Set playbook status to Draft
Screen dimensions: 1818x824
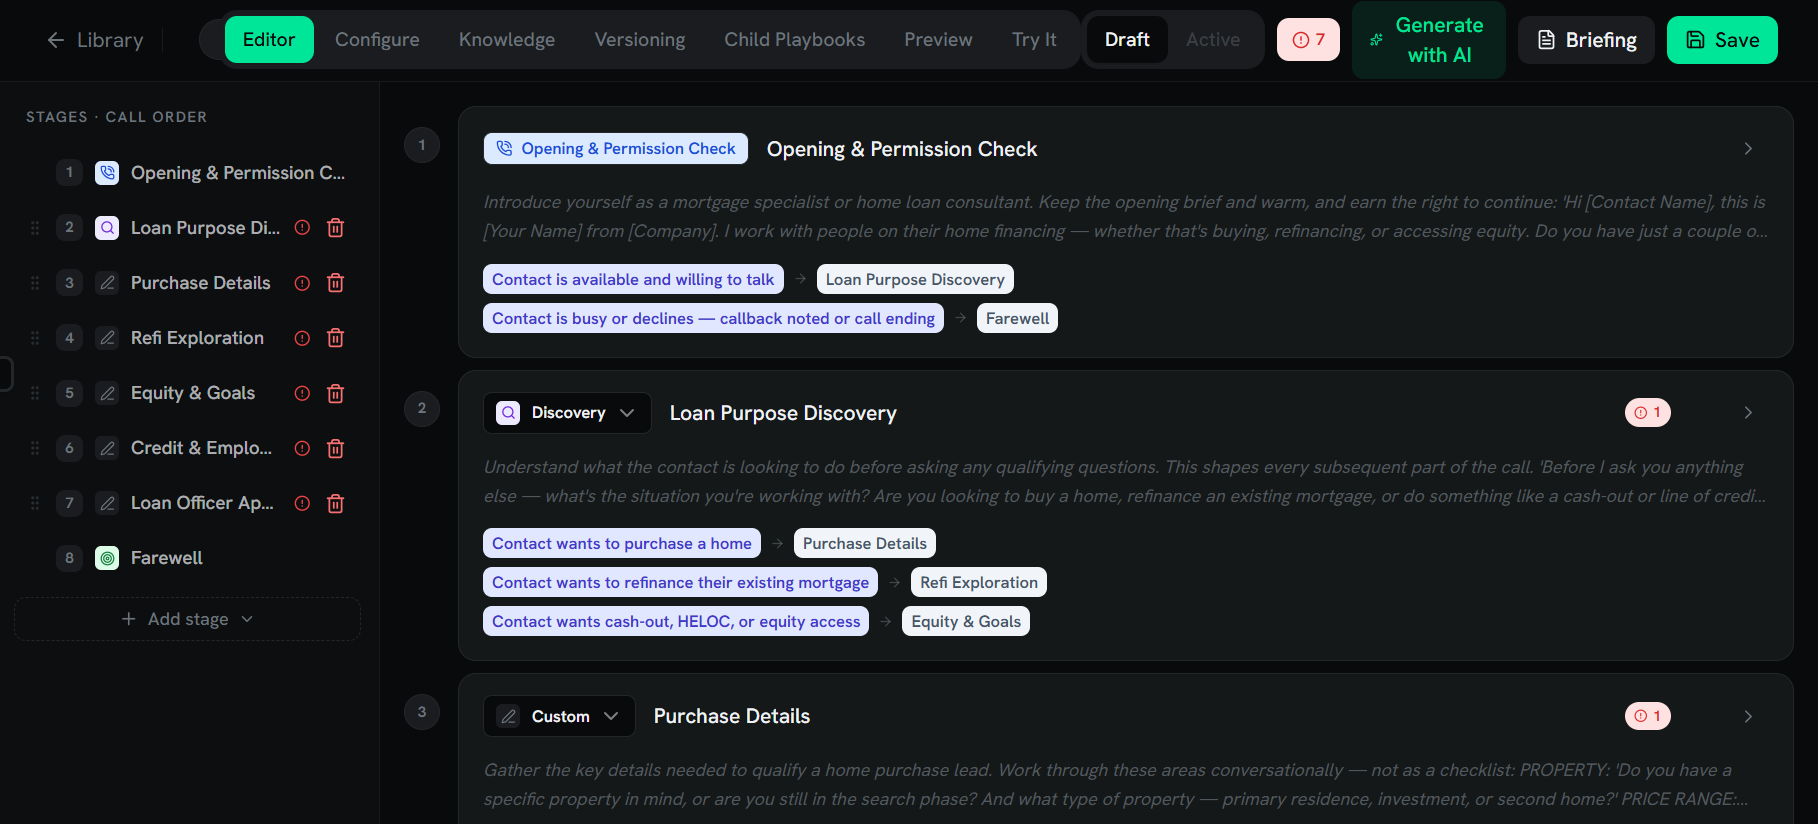(x=1127, y=40)
